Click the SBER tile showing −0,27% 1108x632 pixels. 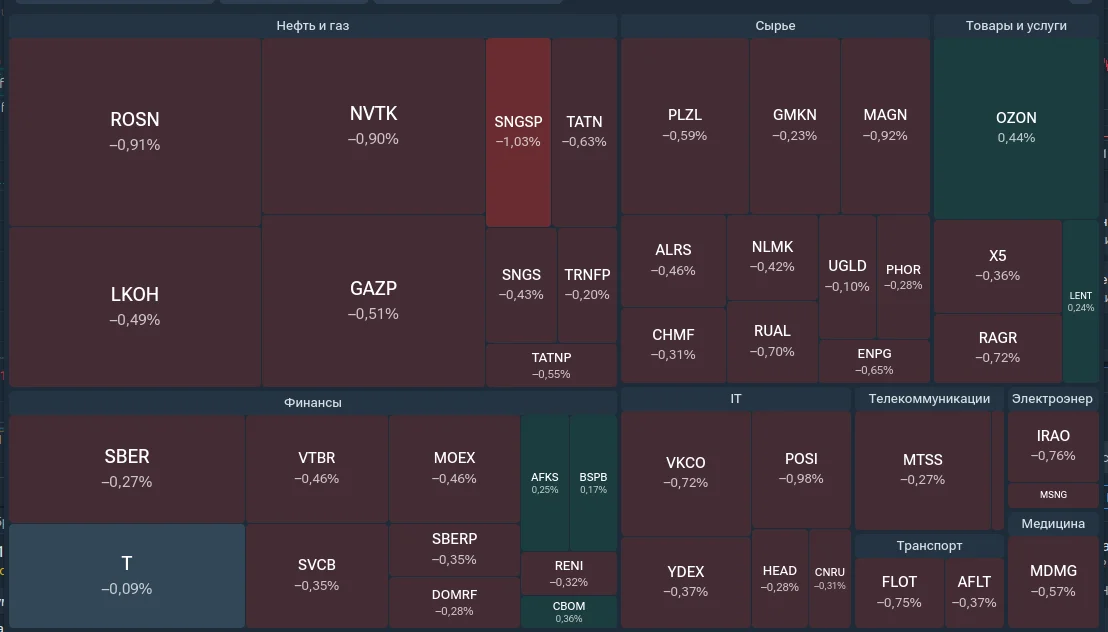pos(127,469)
